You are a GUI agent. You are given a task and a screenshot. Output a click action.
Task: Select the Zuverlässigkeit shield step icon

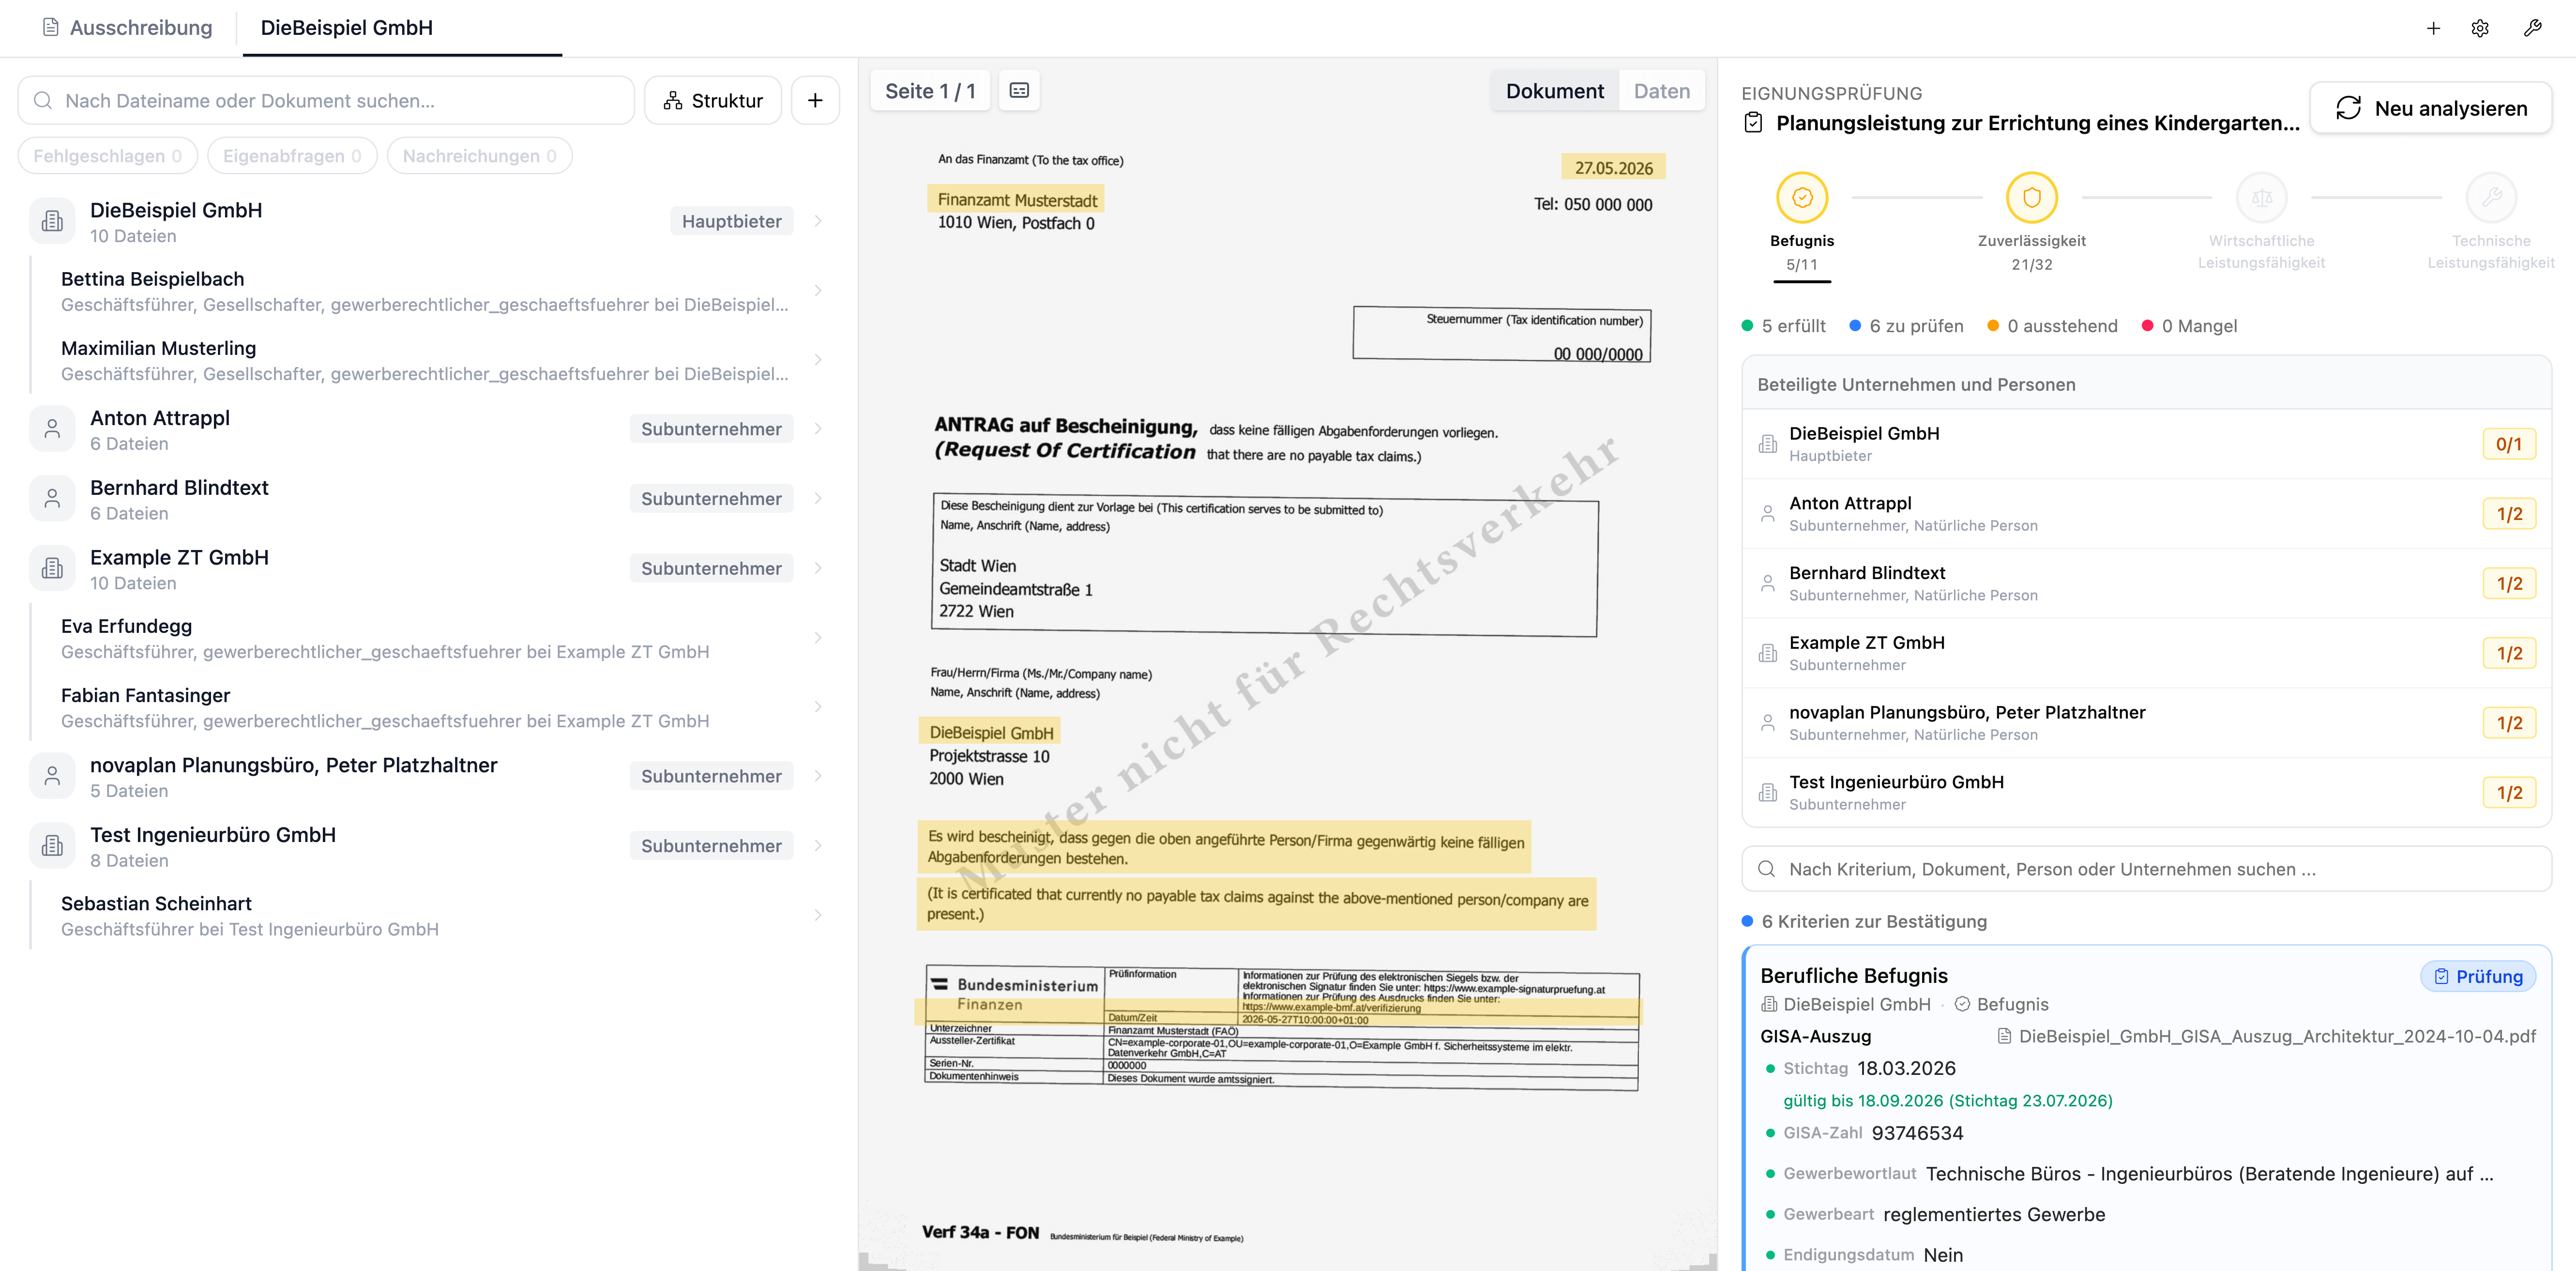click(x=2032, y=197)
